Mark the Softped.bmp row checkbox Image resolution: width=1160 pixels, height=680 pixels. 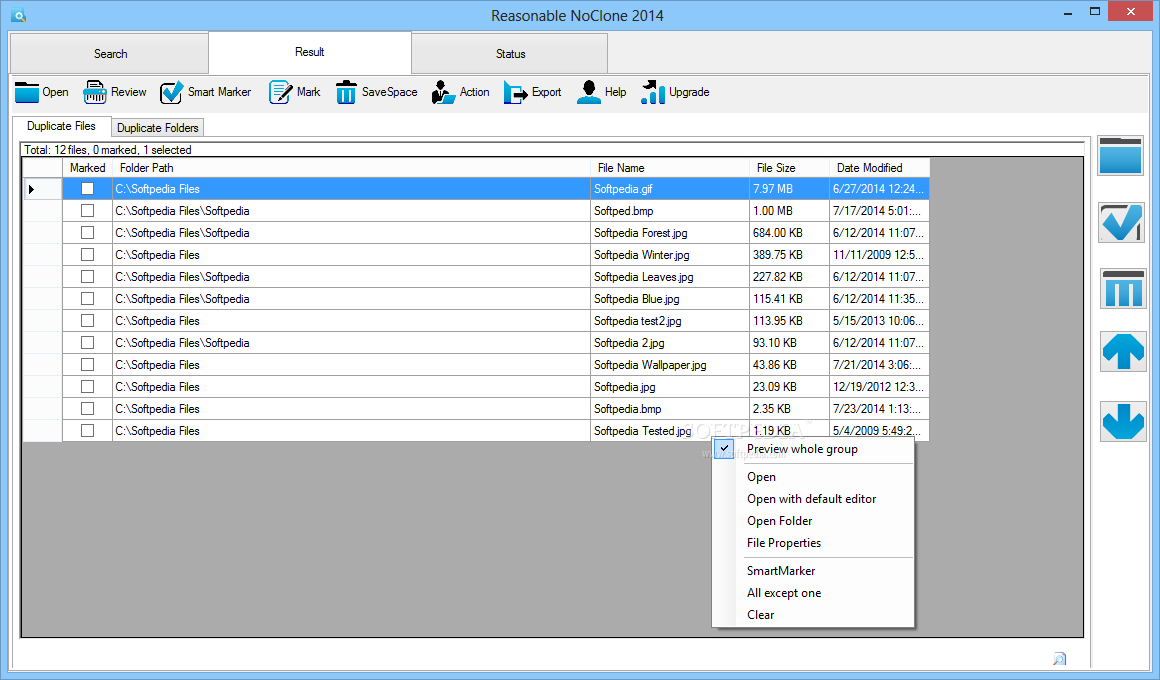click(87, 211)
